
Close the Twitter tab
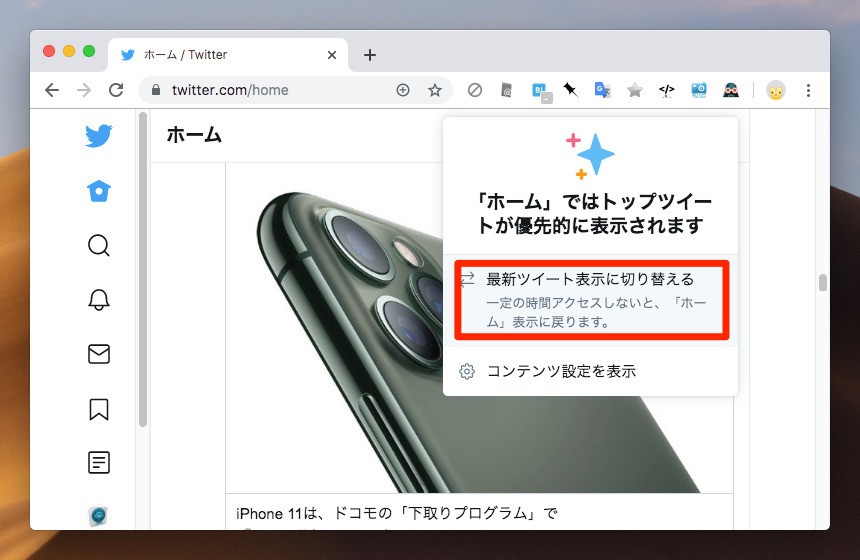[331, 55]
